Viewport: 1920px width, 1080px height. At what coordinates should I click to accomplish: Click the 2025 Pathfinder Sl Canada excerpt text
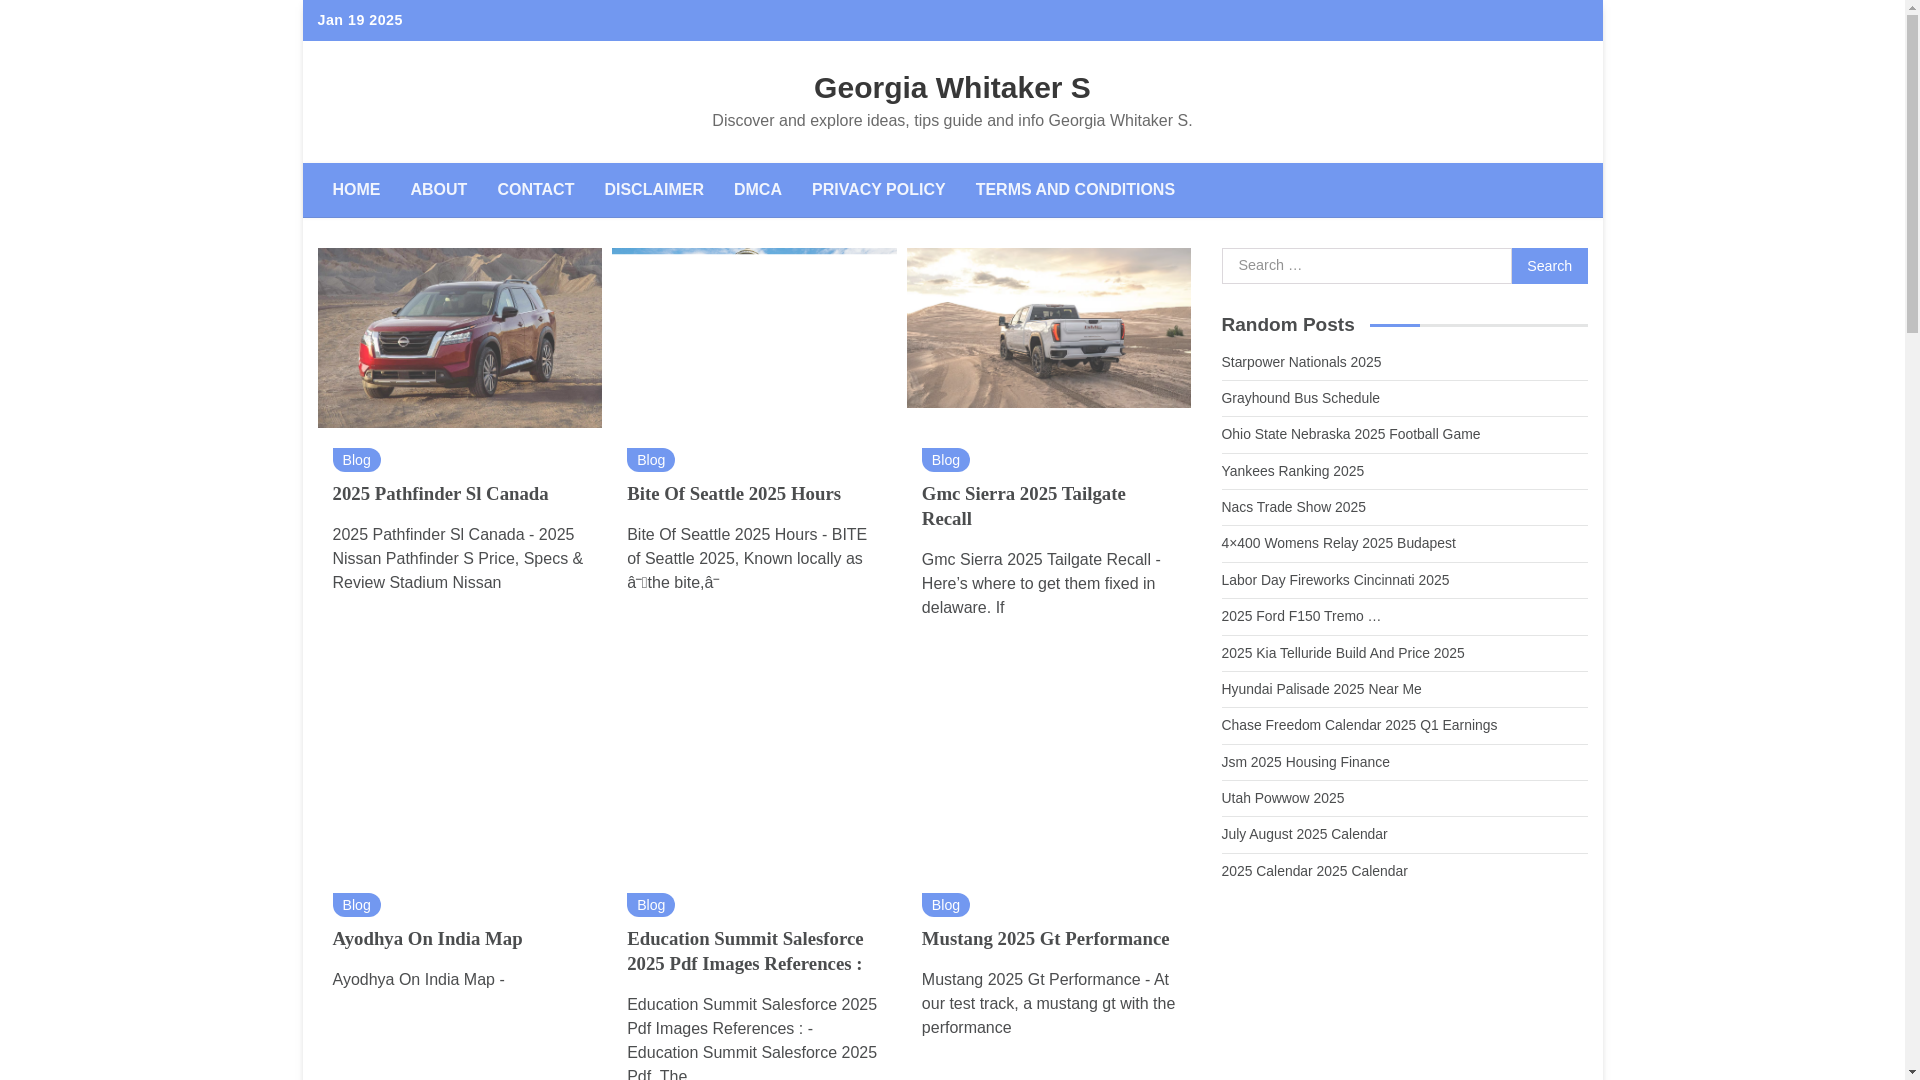[457, 559]
